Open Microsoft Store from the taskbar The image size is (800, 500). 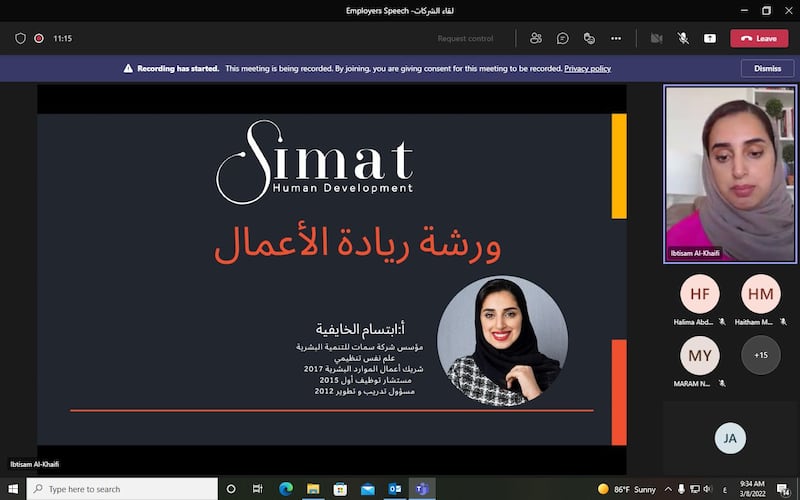pos(340,489)
